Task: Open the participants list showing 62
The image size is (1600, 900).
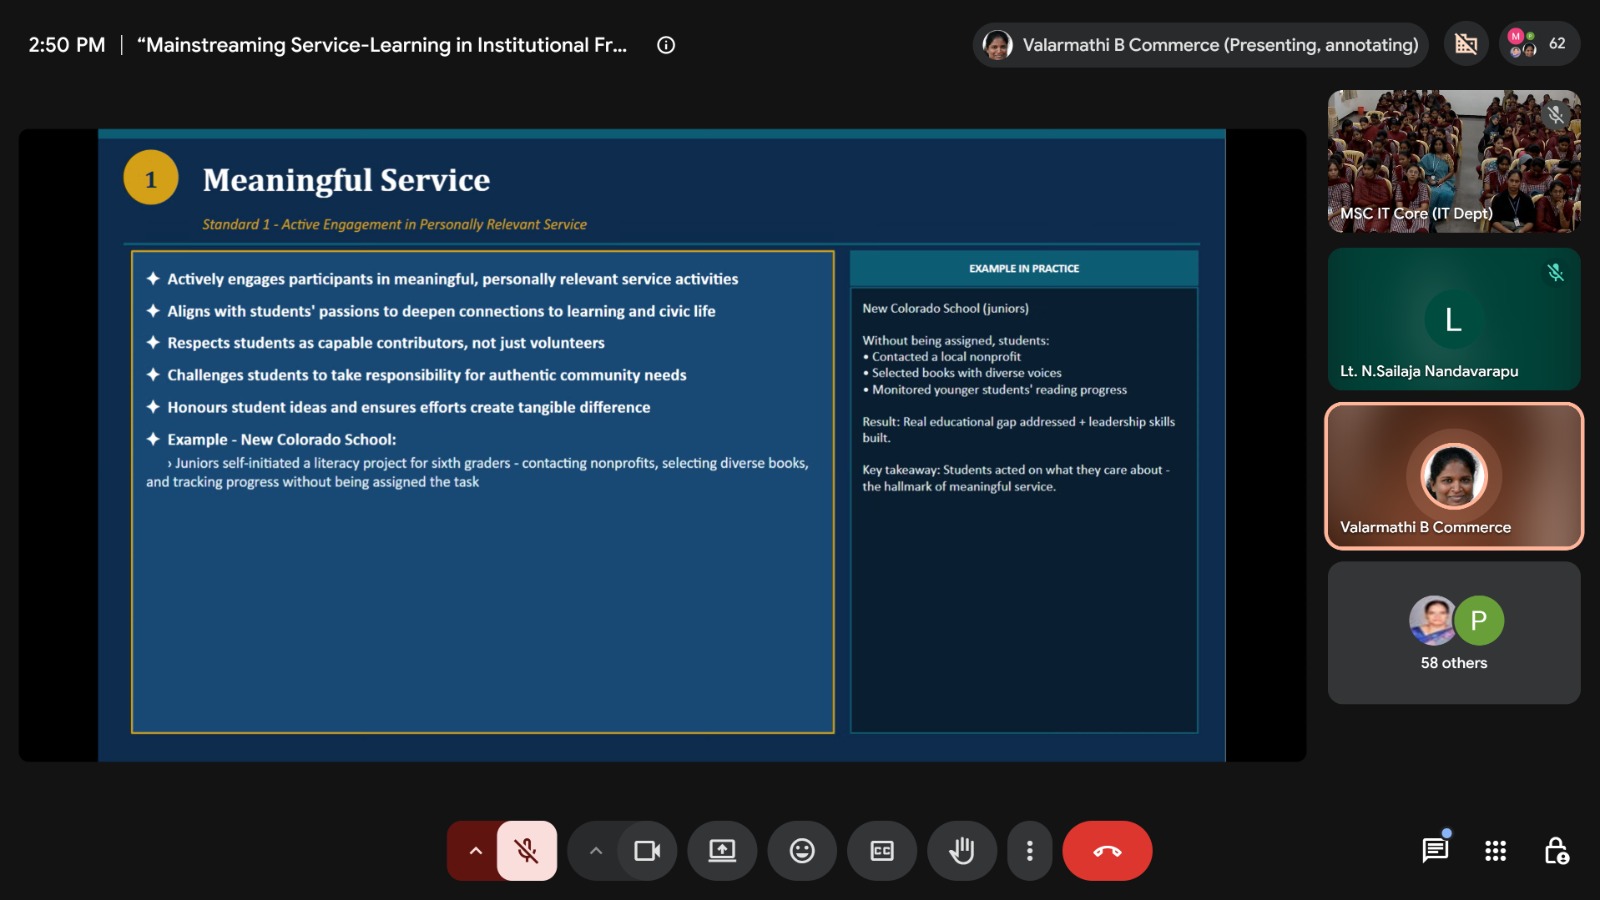Action: point(1539,44)
